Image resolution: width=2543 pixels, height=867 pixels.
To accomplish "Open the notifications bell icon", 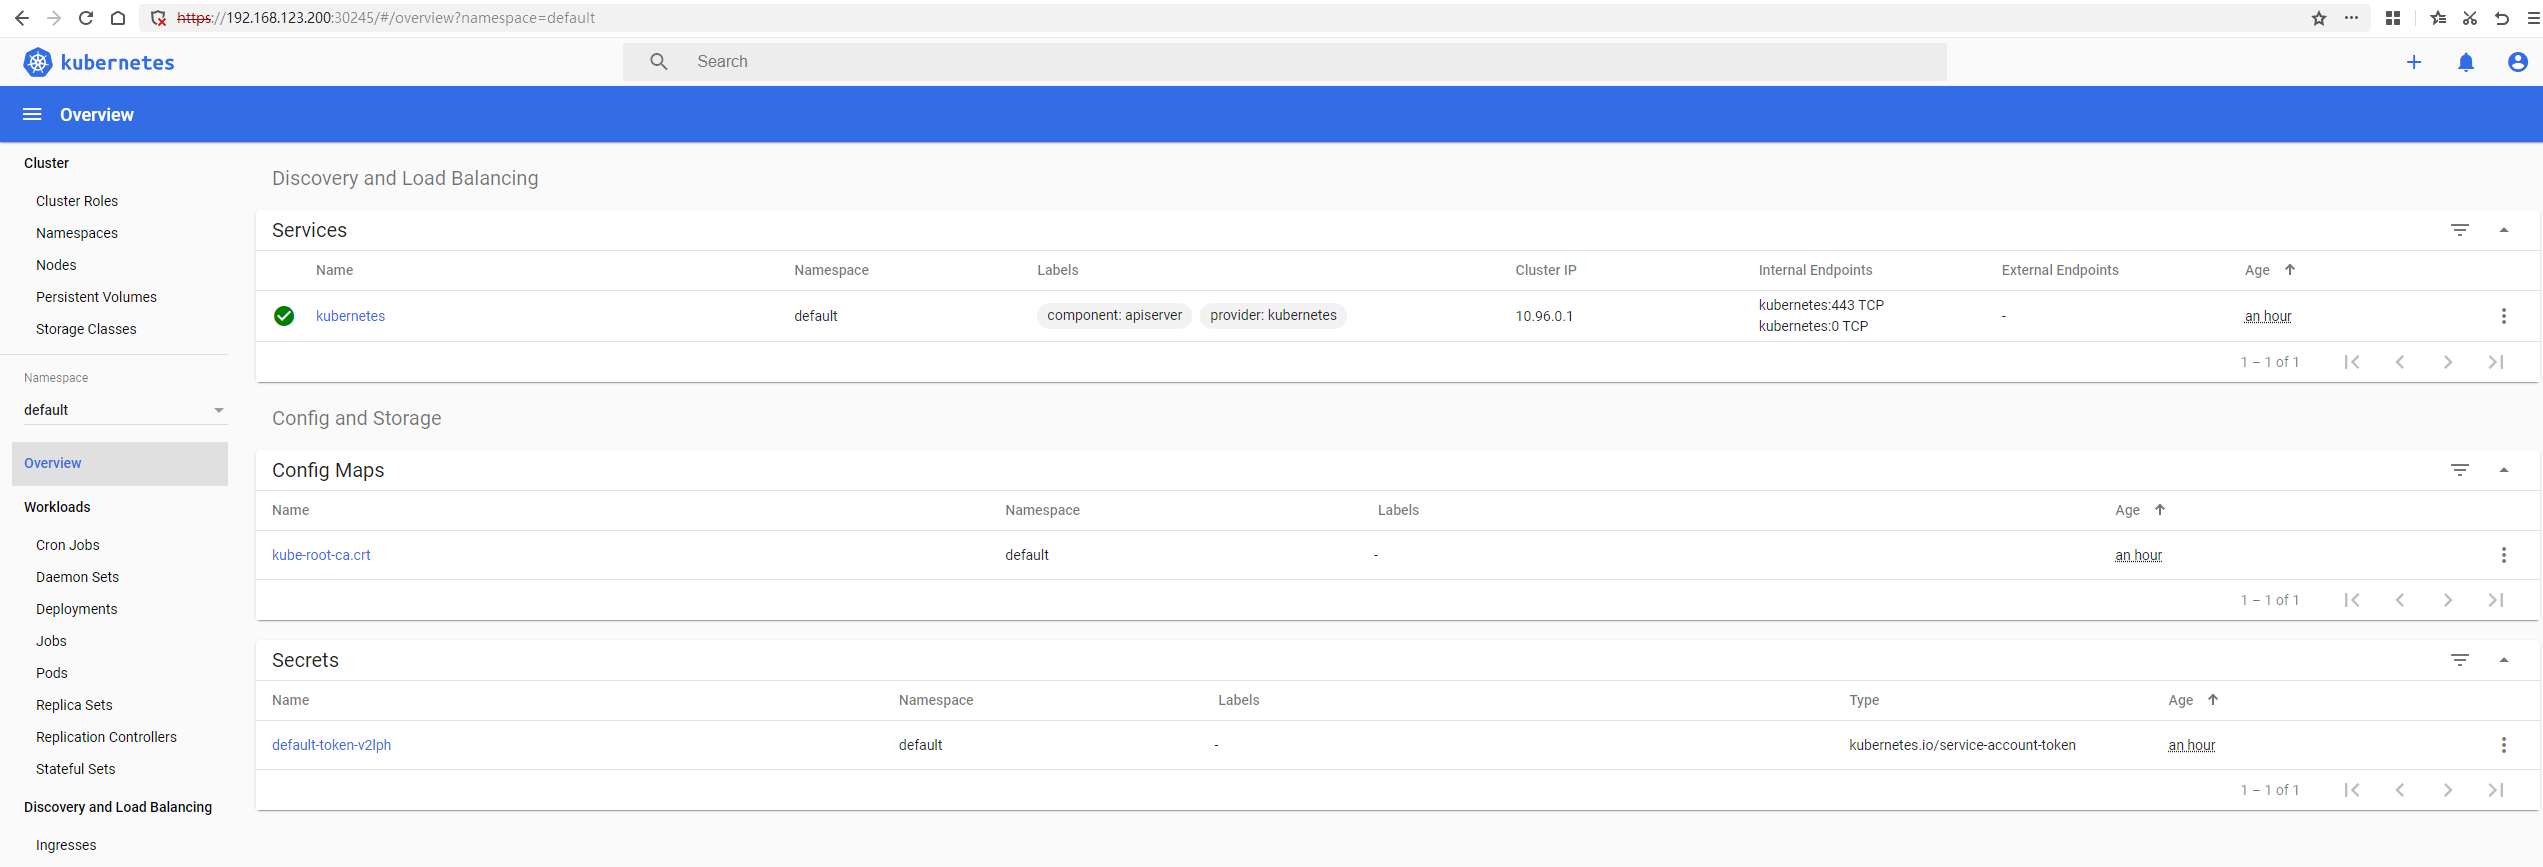I will pyautogui.click(x=2465, y=62).
